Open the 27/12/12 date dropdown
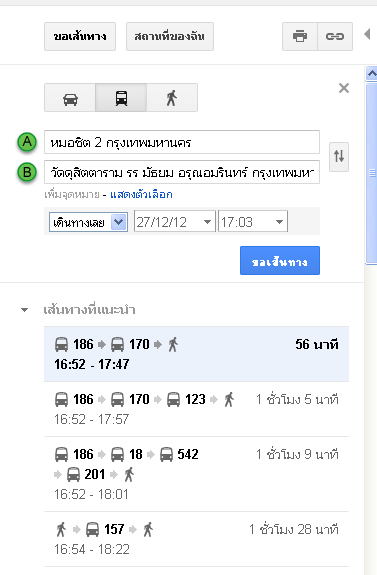This screenshot has width=377, height=575. (175, 221)
